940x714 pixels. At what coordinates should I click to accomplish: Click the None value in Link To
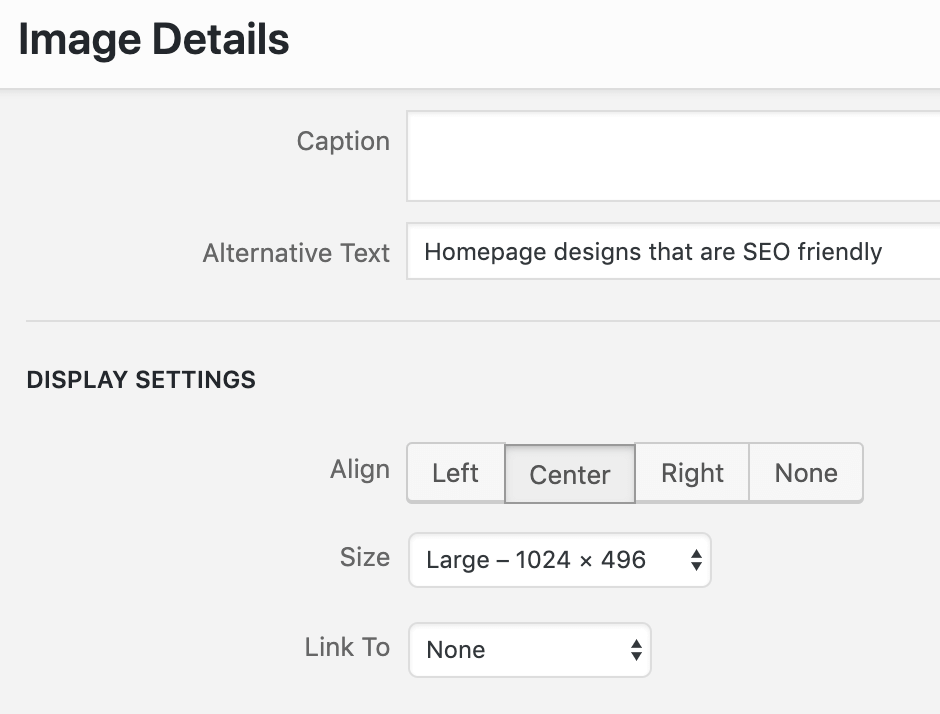point(456,650)
